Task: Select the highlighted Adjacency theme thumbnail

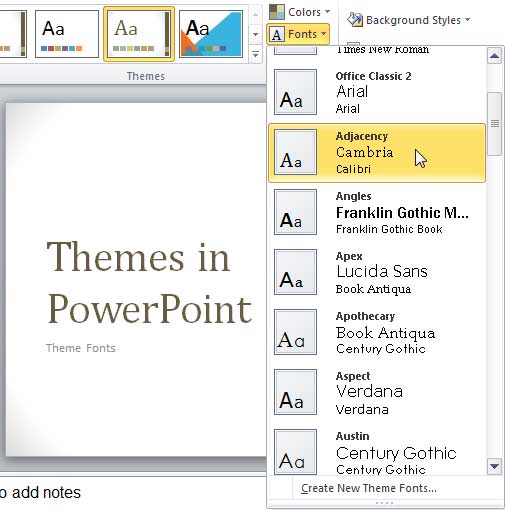Action: [x=139, y=34]
